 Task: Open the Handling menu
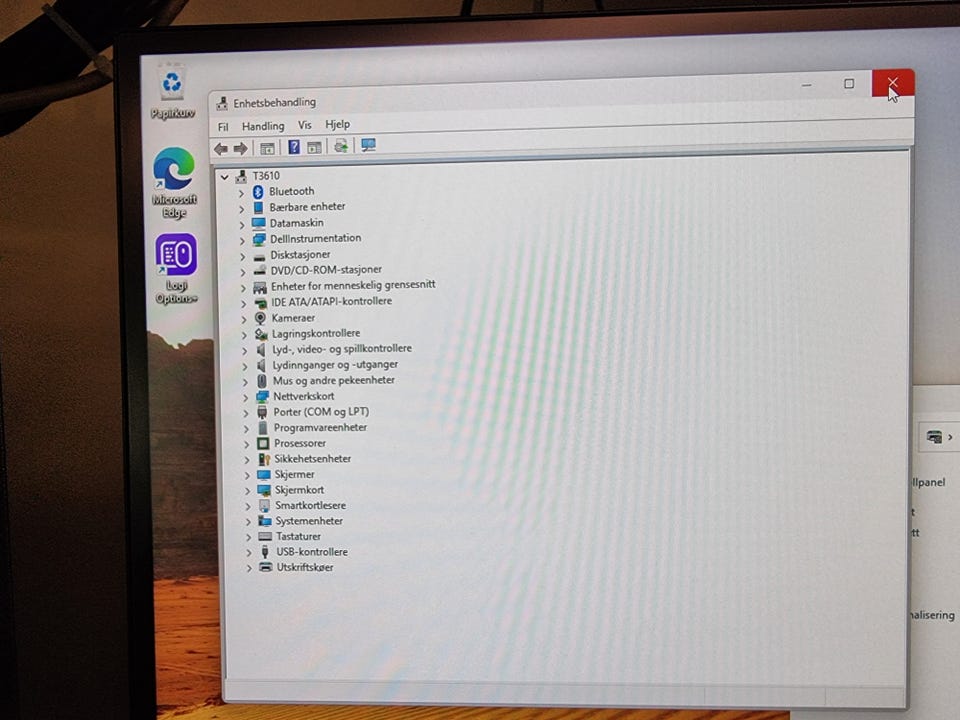tap(263, 126)
